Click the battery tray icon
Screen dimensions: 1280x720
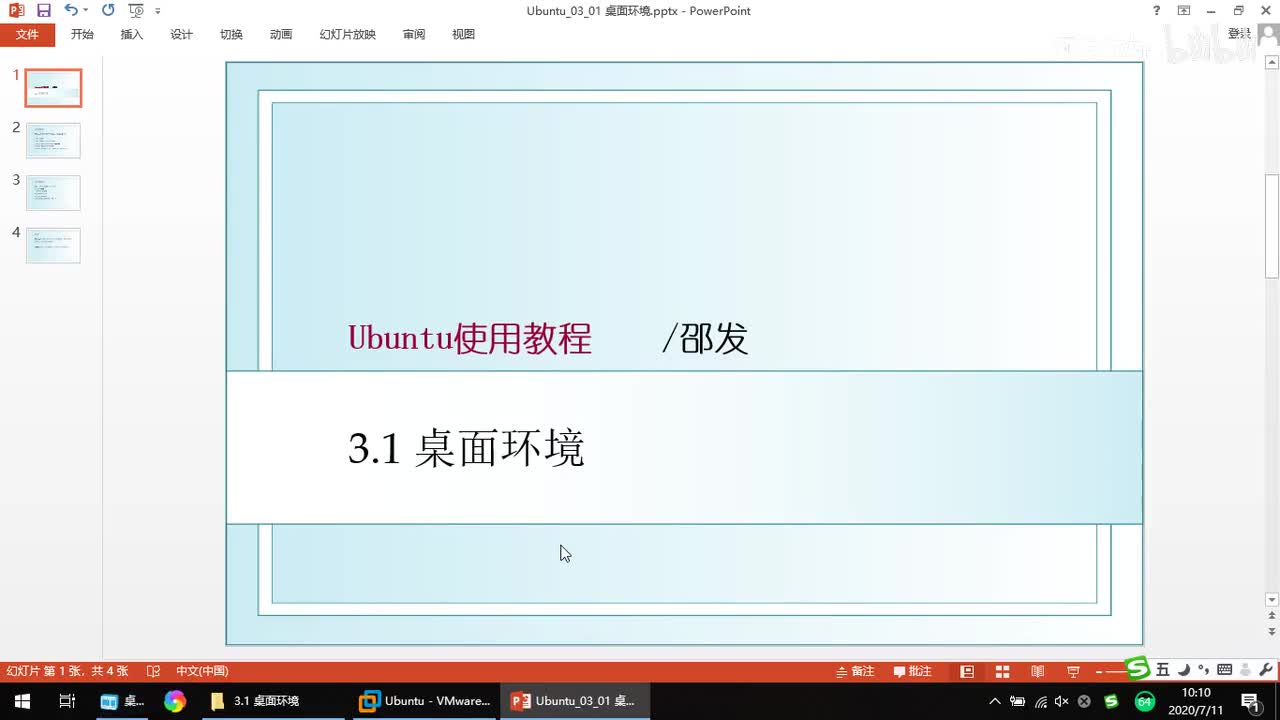coord(1018,701)
